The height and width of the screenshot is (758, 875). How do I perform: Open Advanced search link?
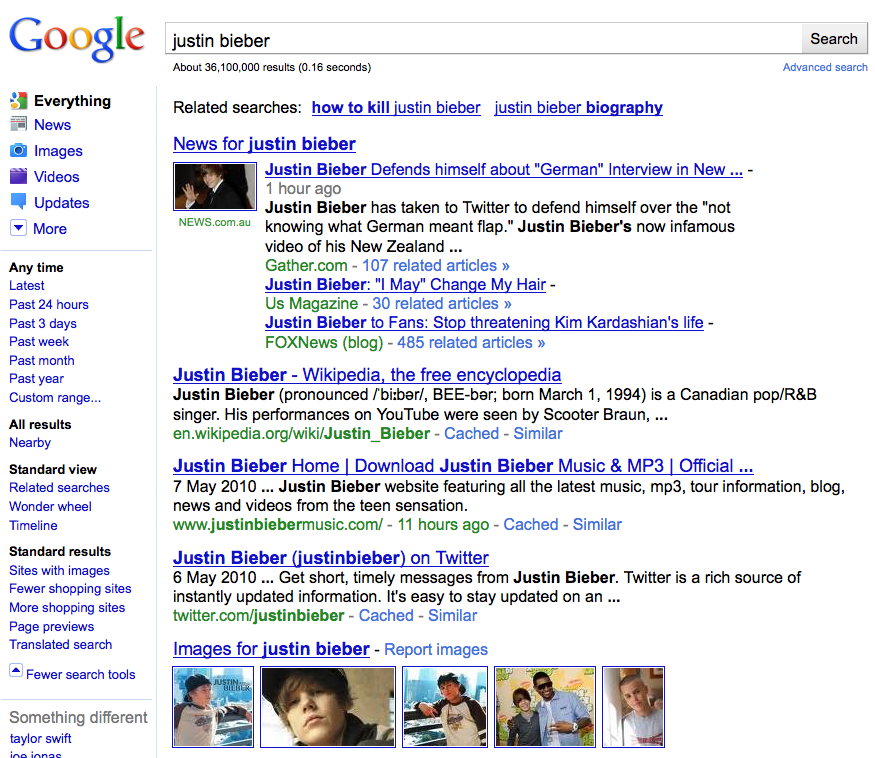point(825,67)
